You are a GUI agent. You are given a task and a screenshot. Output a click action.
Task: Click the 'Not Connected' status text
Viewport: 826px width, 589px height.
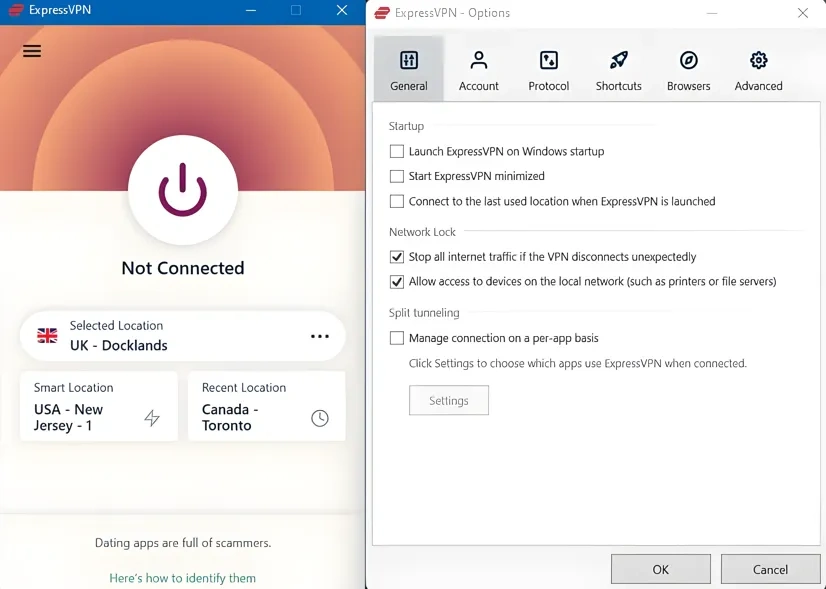click(183, 268)
